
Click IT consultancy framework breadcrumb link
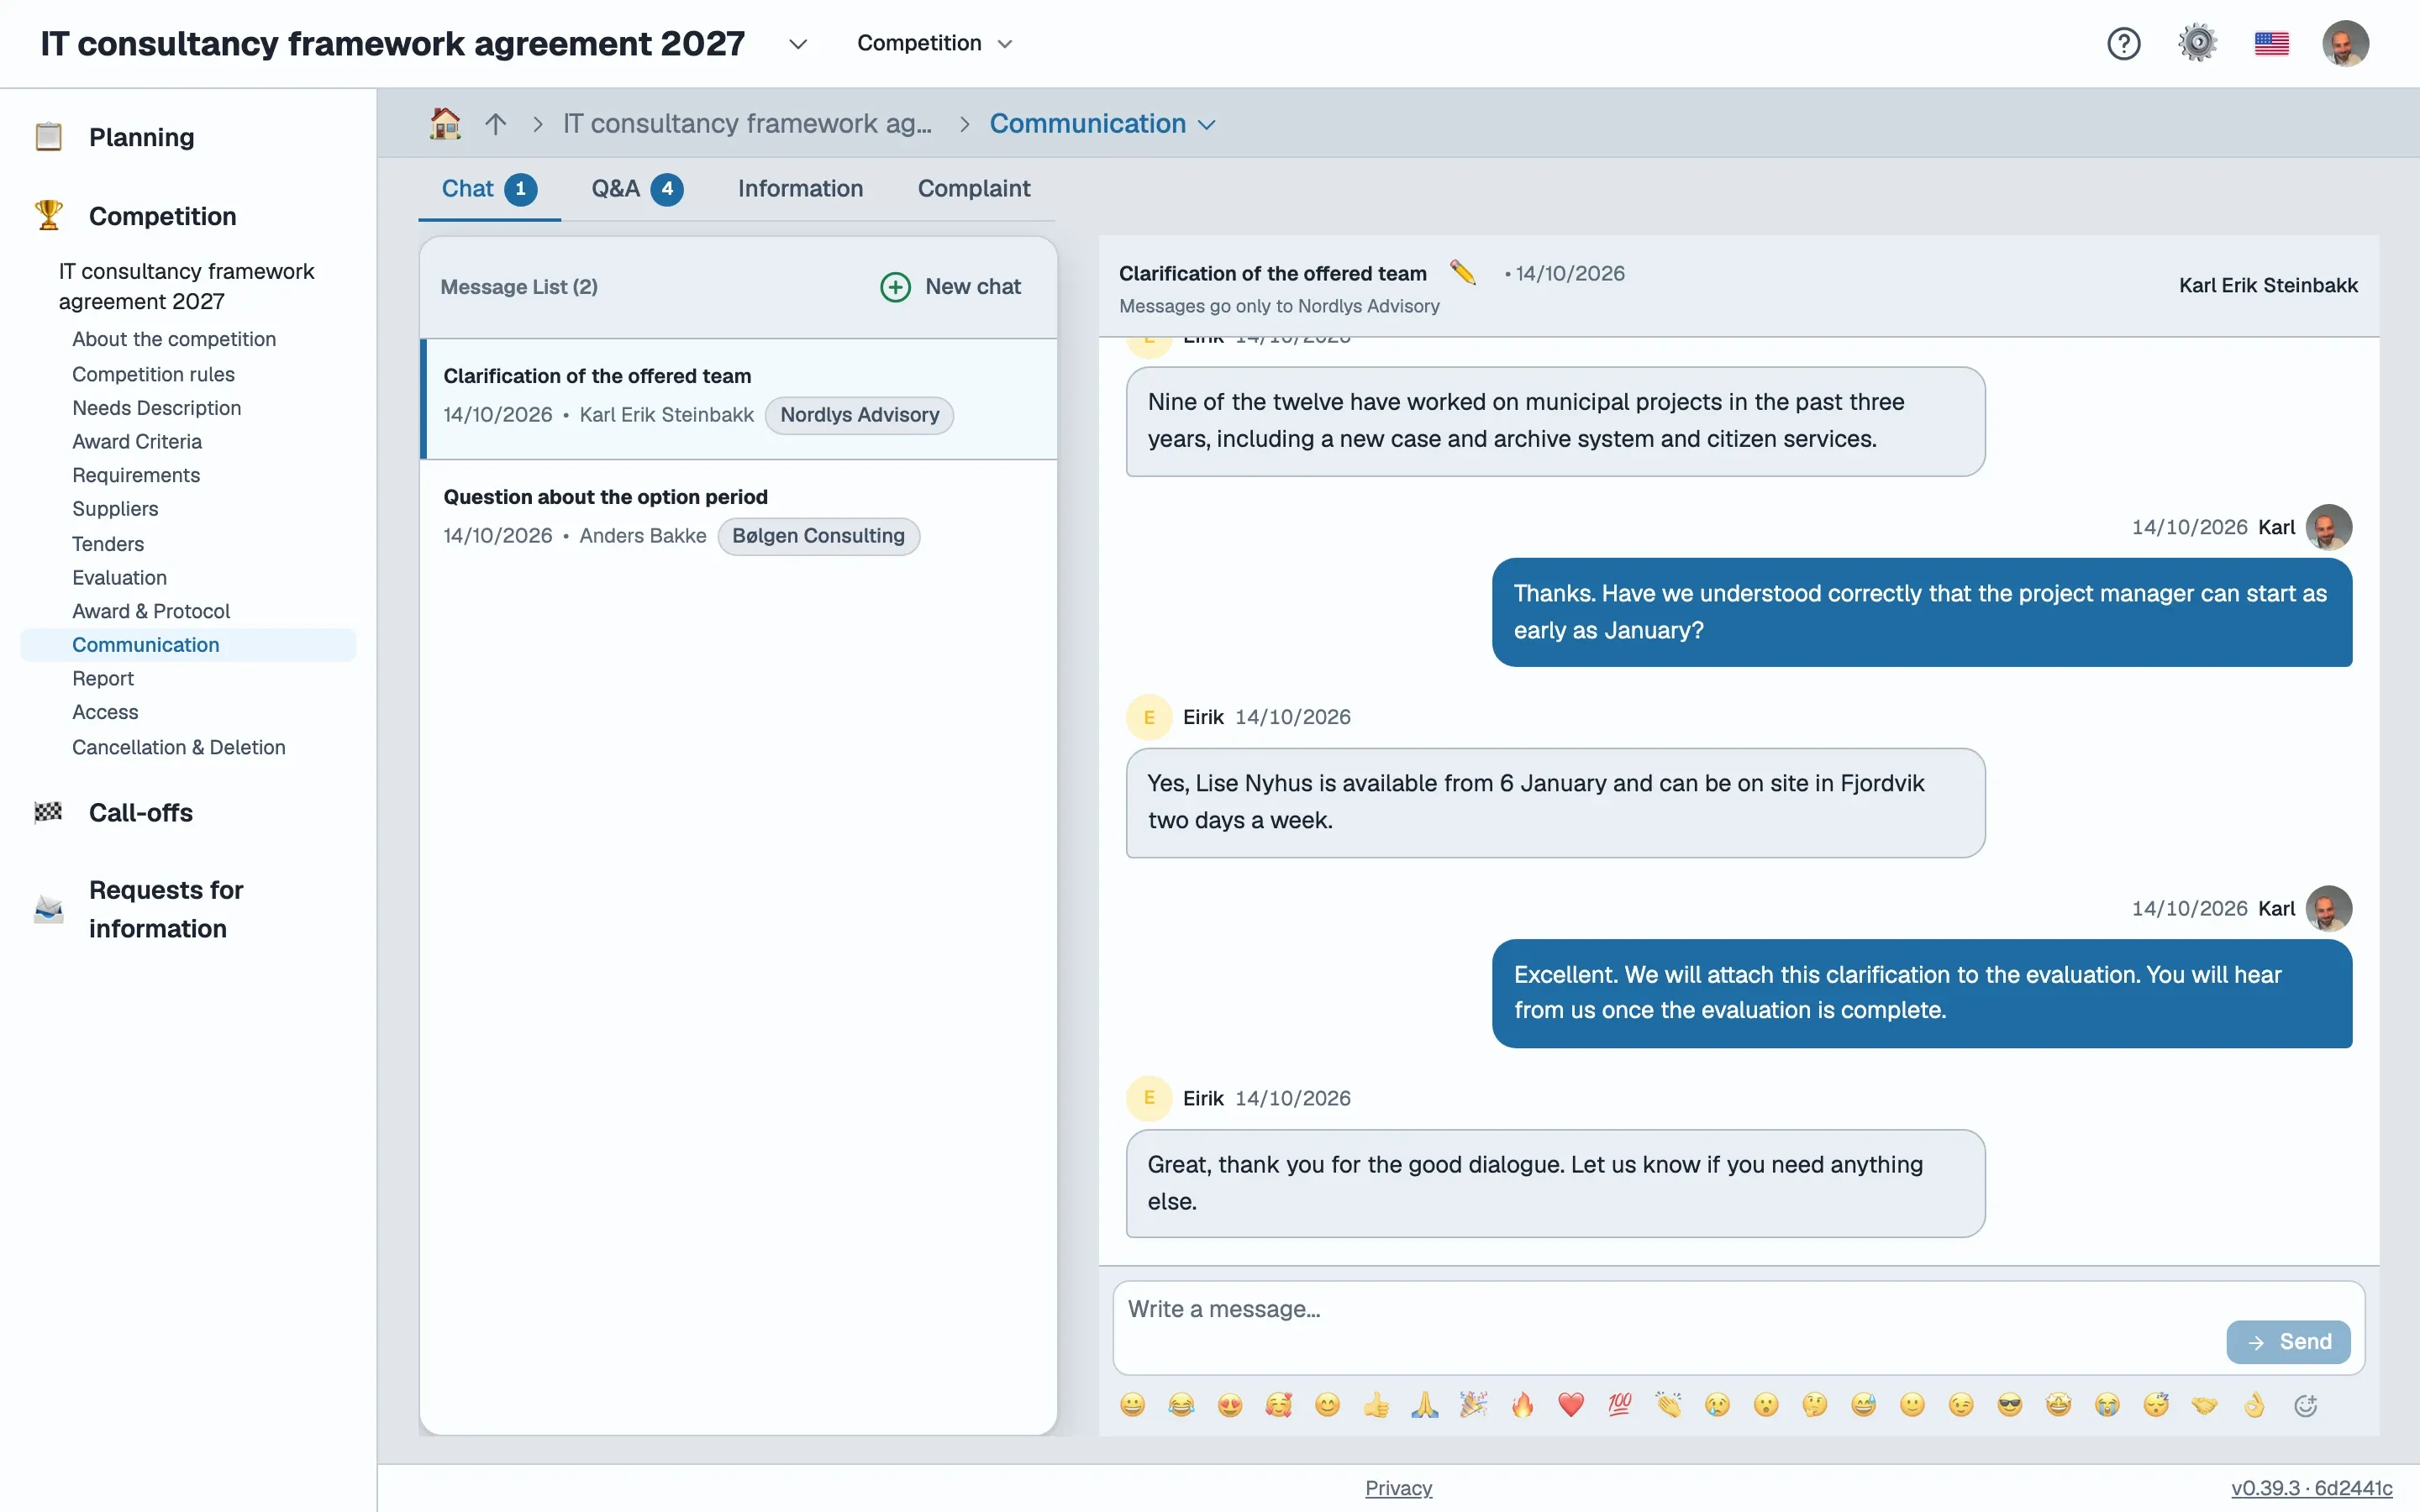tap(746, 123)
